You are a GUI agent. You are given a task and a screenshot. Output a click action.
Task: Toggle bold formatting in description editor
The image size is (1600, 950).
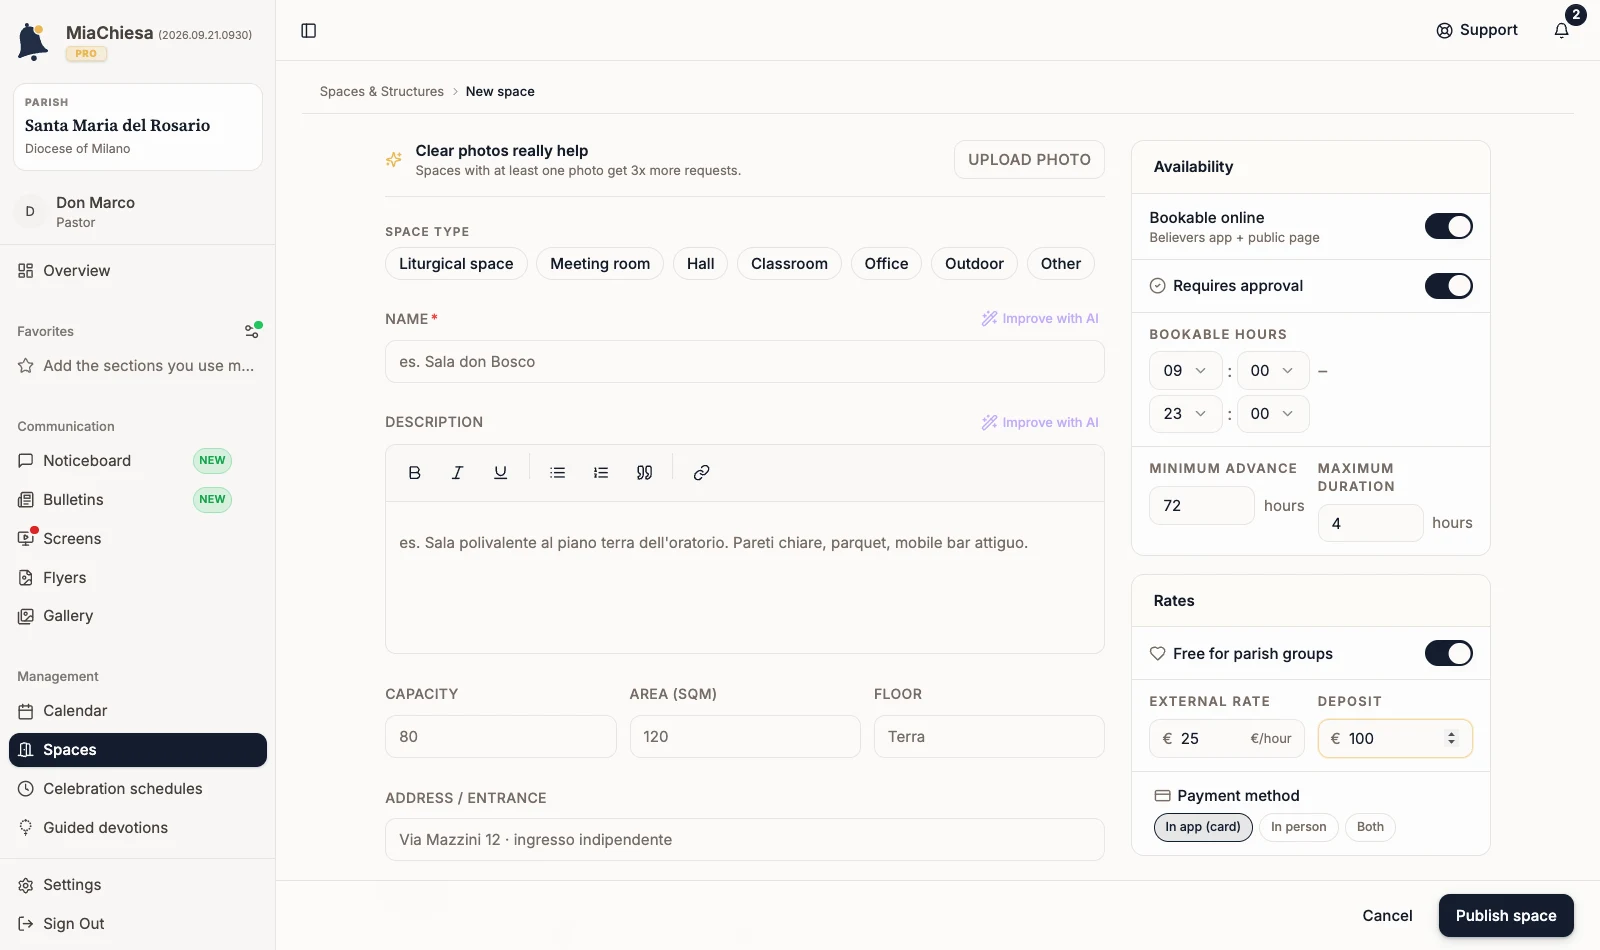(x=414, y=473)
